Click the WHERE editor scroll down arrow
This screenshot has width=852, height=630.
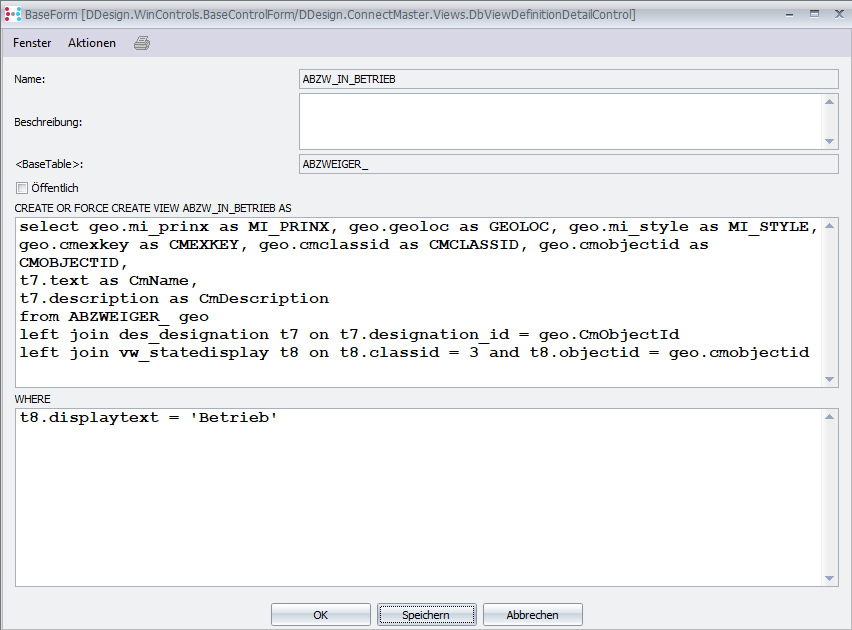click(x=829, y=578)
